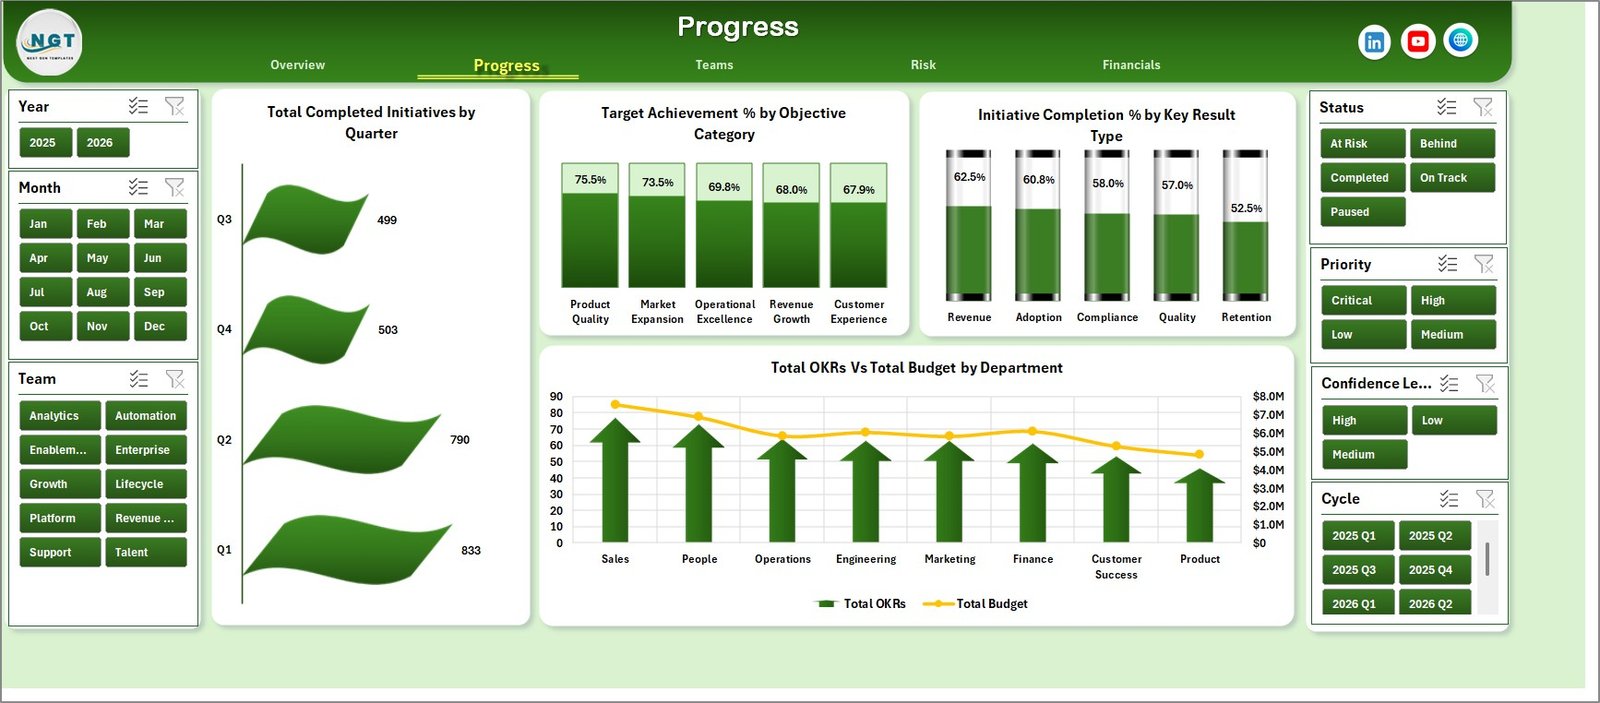Filter Team by Analytics
Viewport: 1600px width, 703px height.
point(60,416)
